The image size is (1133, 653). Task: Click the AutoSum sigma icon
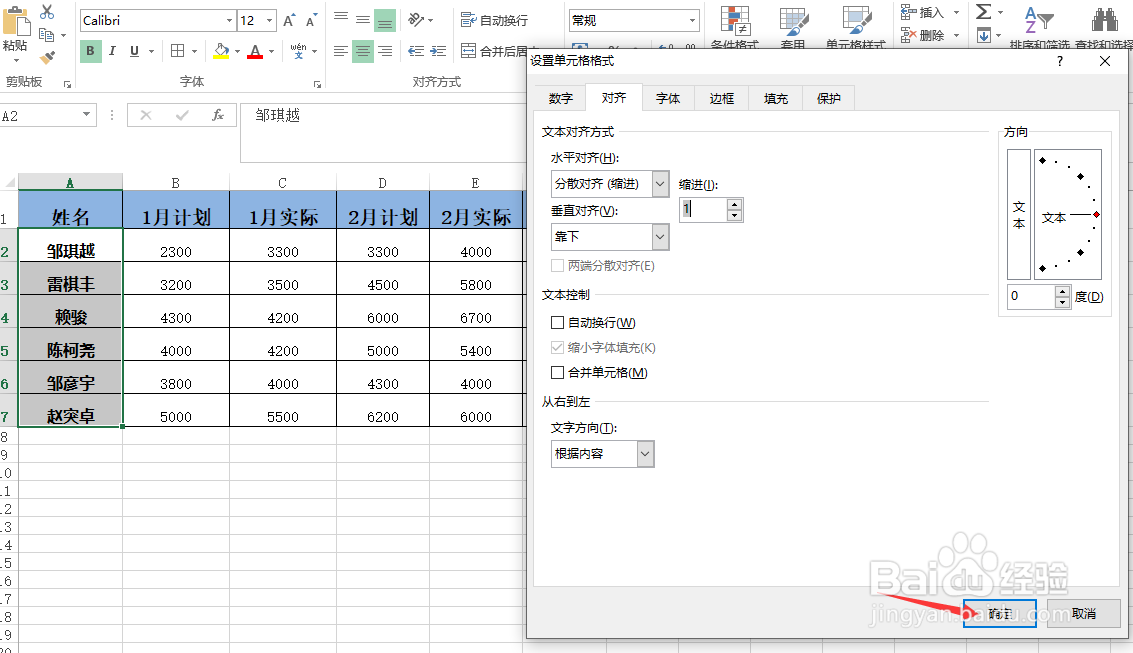(983, 12)
